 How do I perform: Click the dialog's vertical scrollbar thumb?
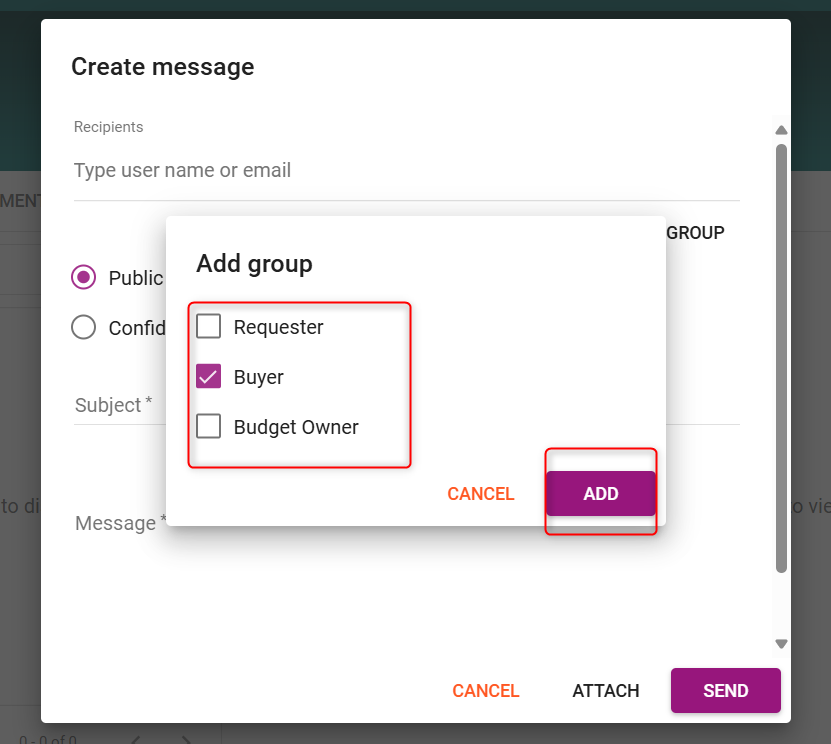click(782, 360)
